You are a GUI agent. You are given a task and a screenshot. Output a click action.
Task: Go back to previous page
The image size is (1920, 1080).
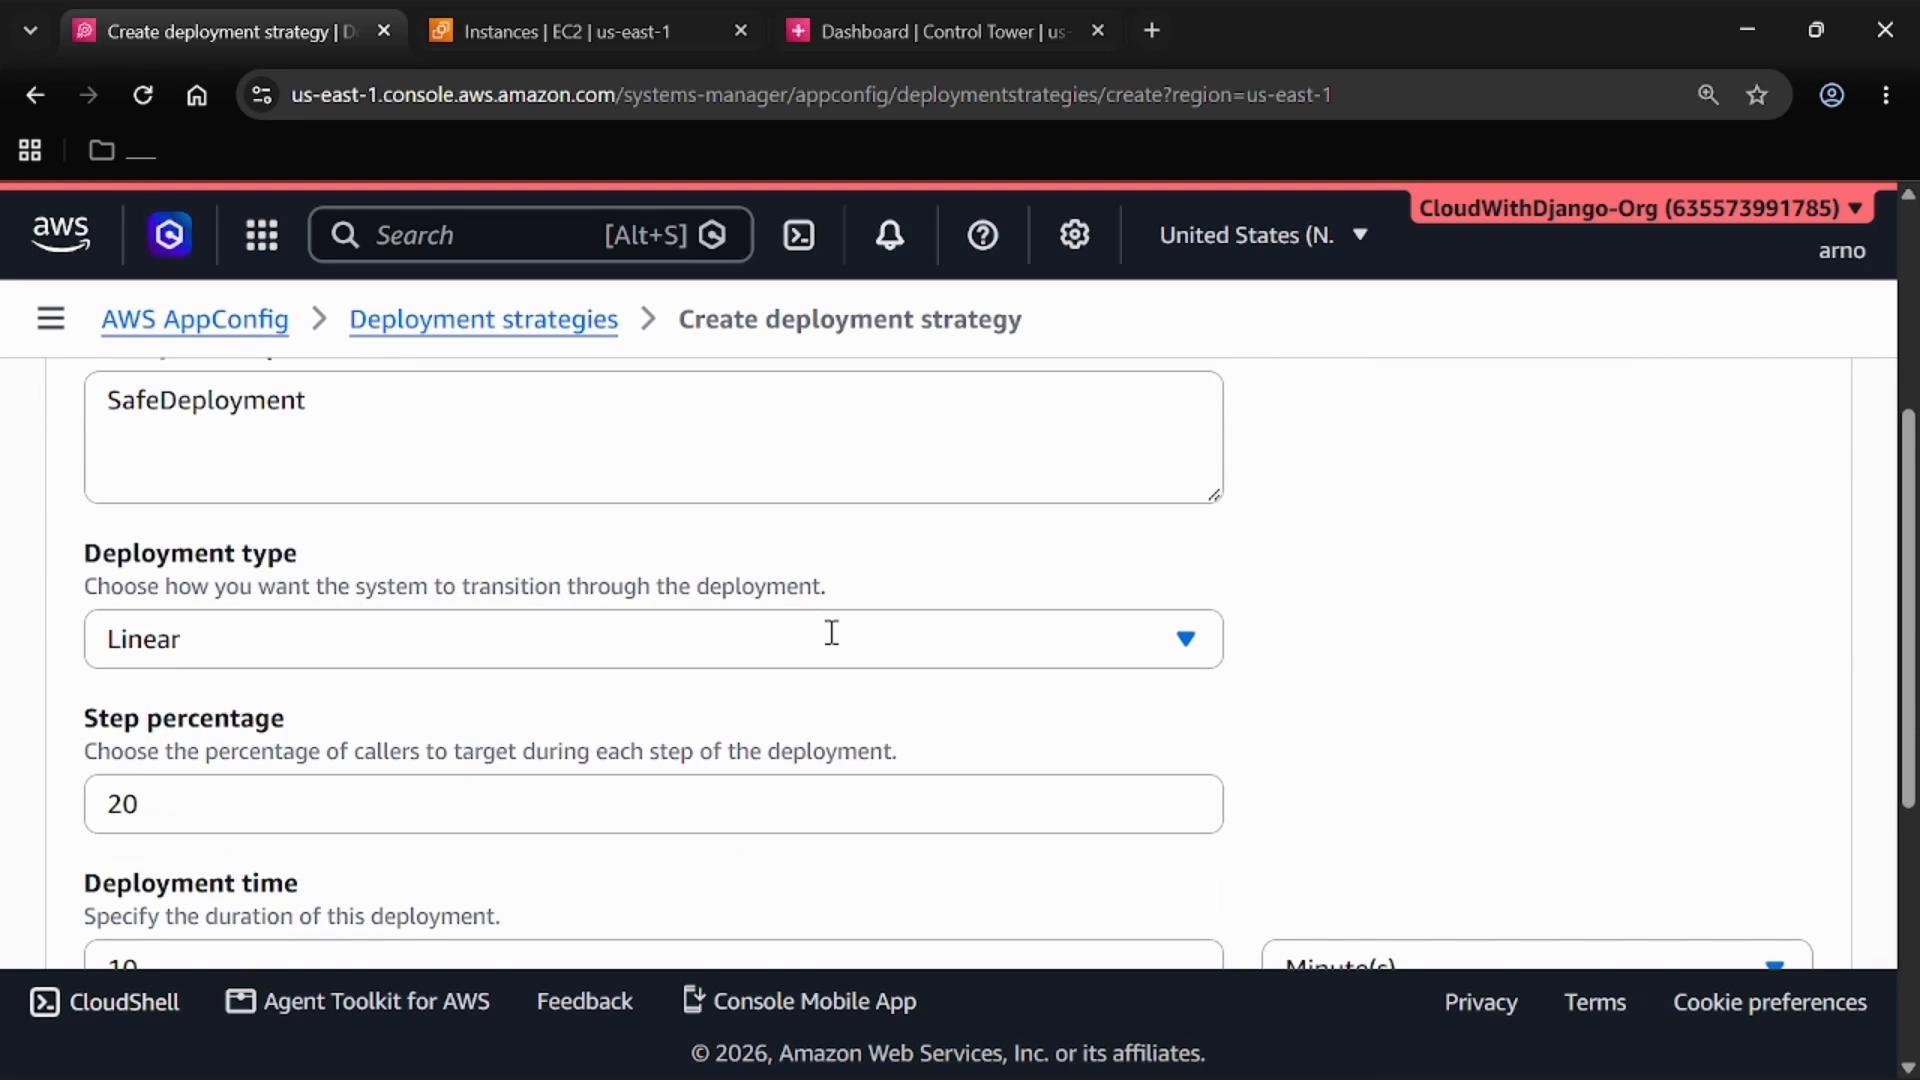[35, 95]
